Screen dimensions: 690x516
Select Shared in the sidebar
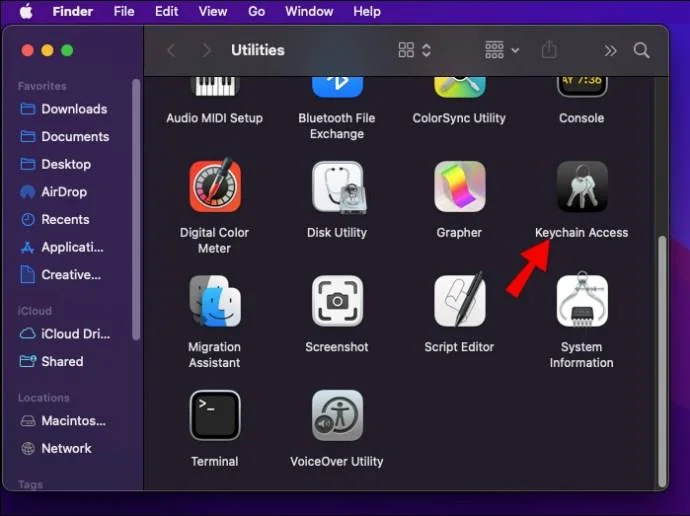click(51, 362)
